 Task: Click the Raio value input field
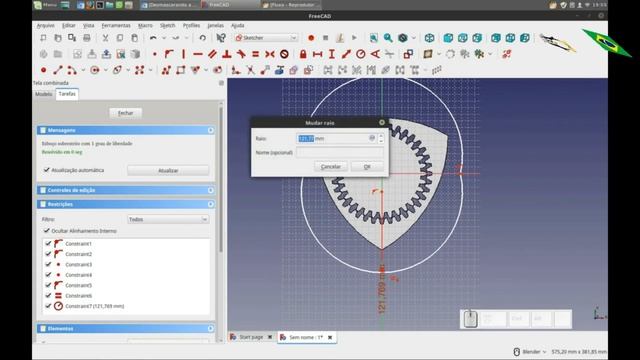click(x=336, y=139)
